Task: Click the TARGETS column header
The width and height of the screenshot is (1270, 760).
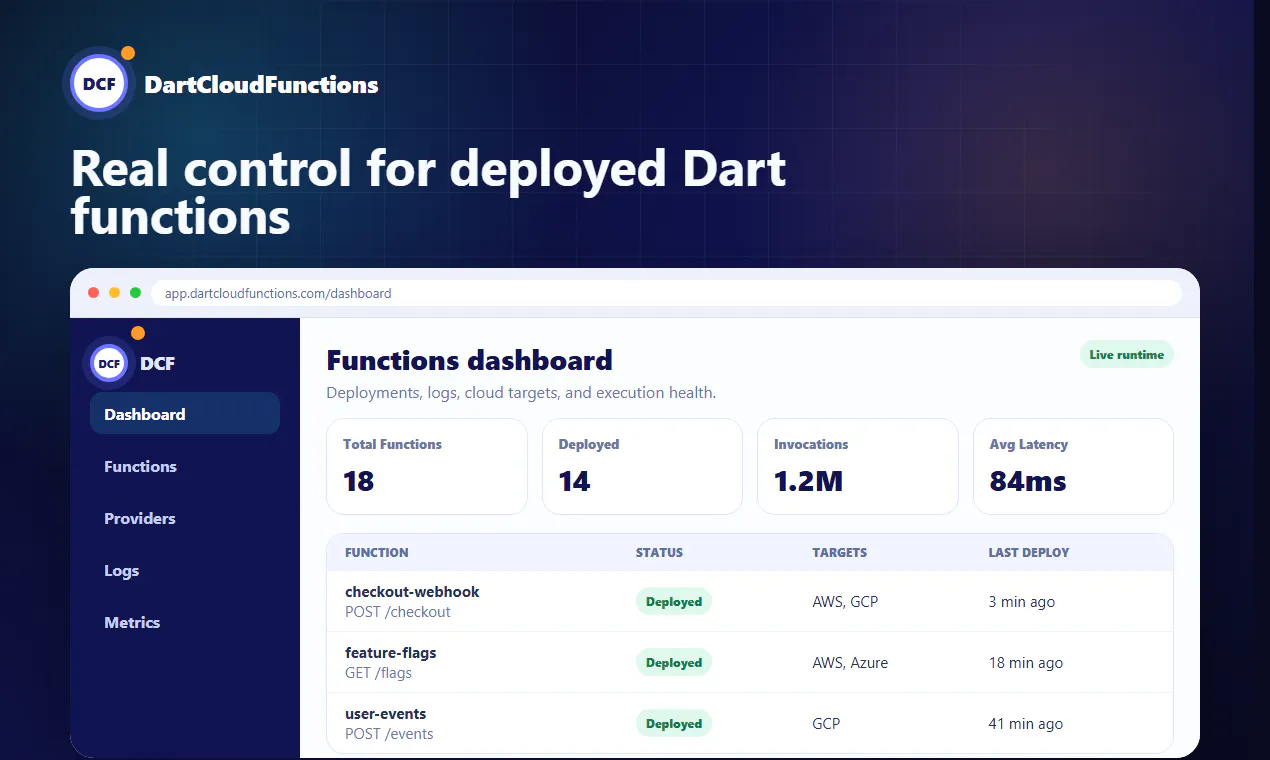Action: pyautogui.click(x=840, y=552)
